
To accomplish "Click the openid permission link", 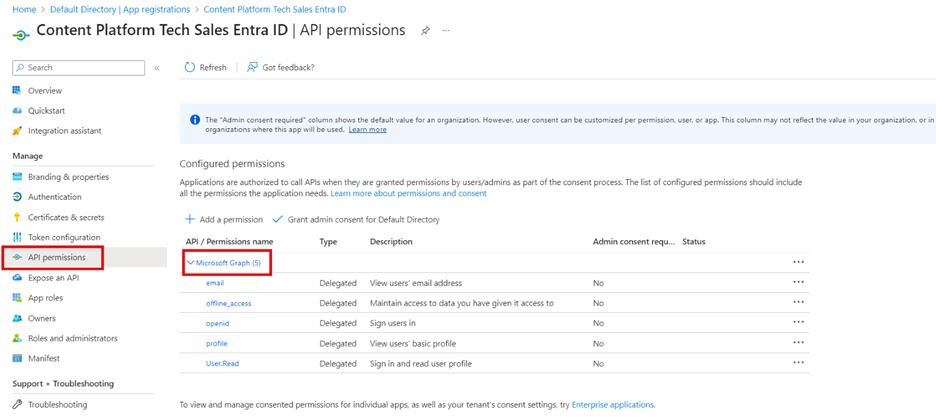I will 217,323.
